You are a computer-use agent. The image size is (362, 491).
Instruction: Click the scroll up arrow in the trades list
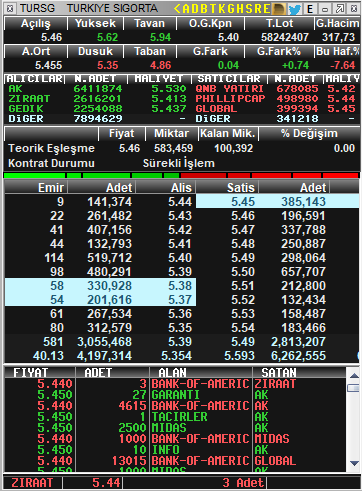[x=354, y=376]
